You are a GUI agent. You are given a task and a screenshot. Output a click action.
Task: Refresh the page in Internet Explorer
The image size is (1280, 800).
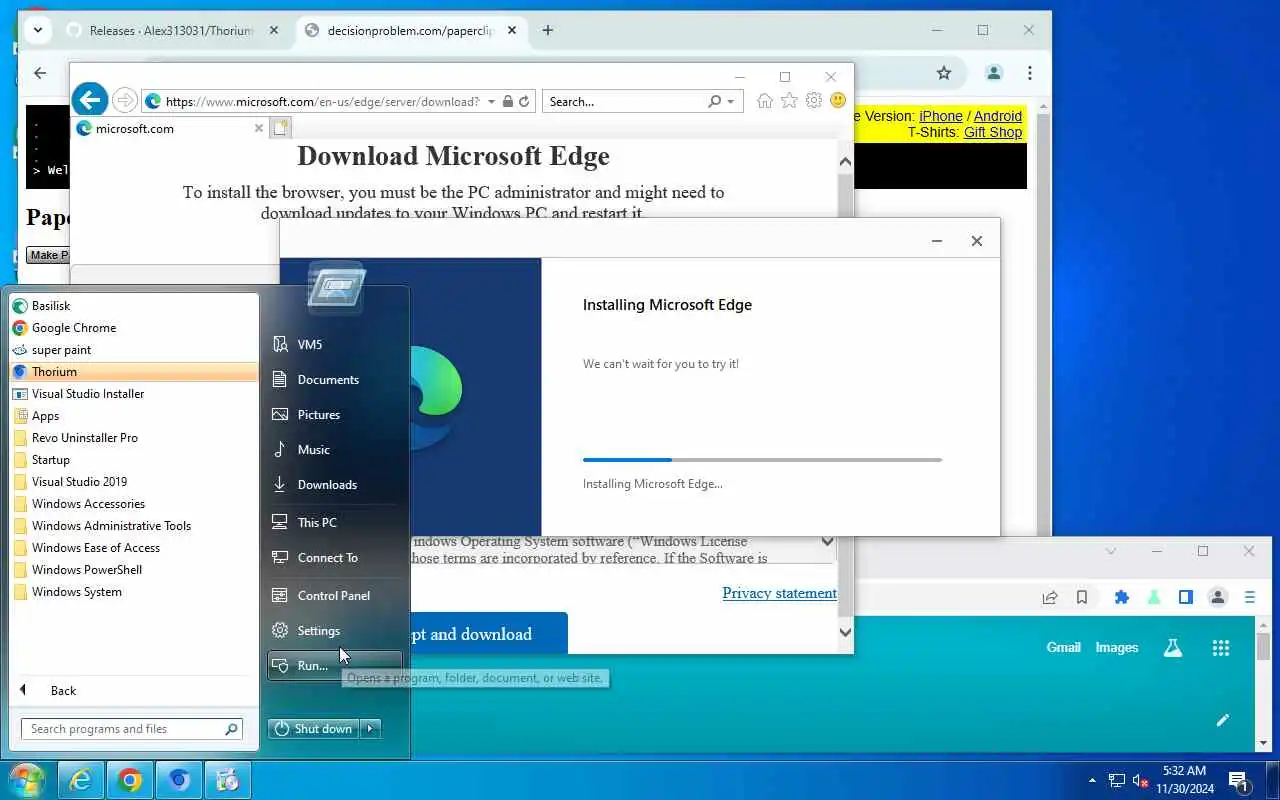click(524, 101)
